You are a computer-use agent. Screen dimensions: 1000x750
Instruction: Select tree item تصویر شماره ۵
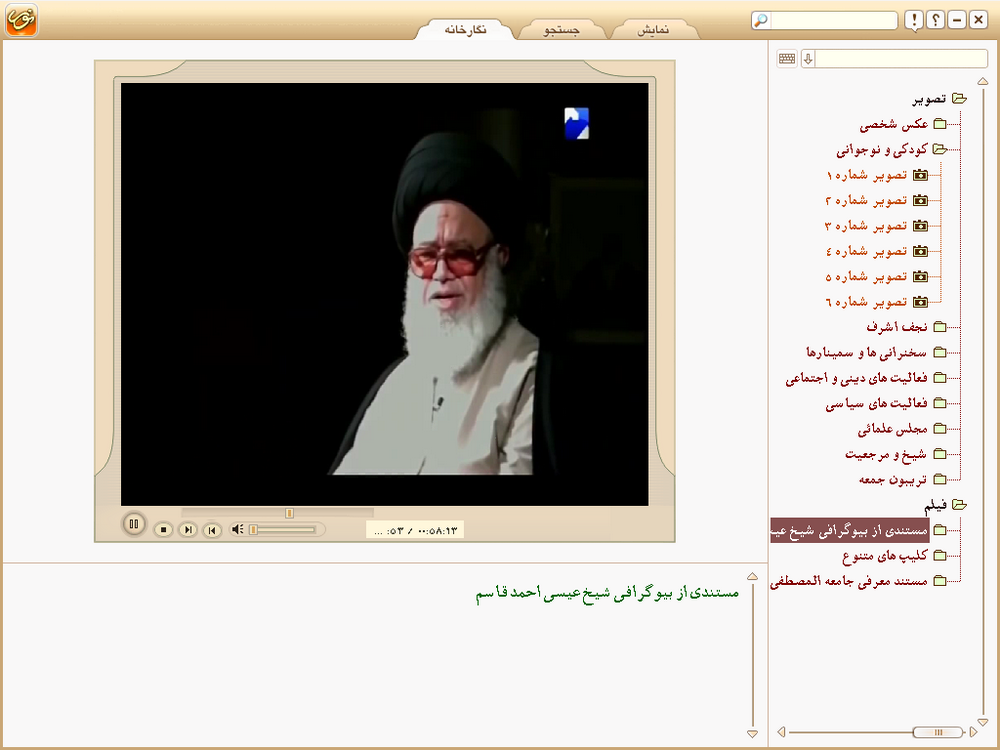click(867, 277)
